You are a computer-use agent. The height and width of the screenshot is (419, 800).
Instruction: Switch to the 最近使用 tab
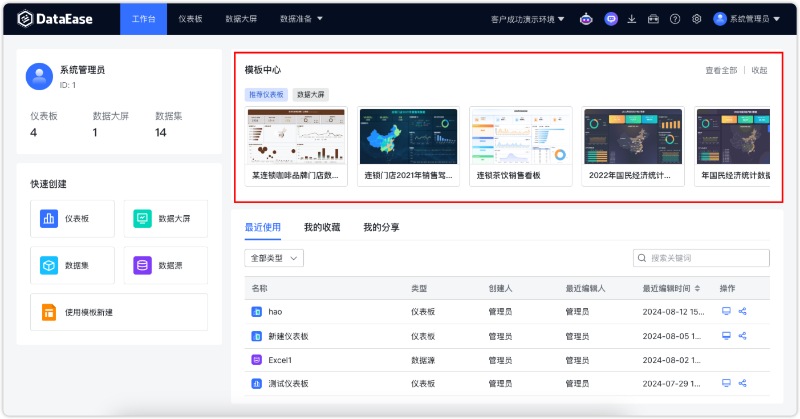pyautogui.click(x=263, y=227)
